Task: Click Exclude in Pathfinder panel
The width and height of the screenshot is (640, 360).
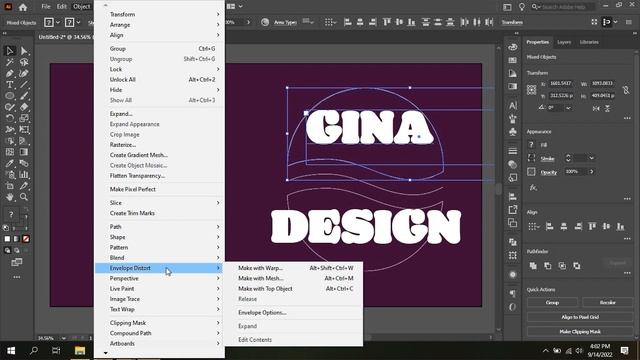Action: [577, 266]
